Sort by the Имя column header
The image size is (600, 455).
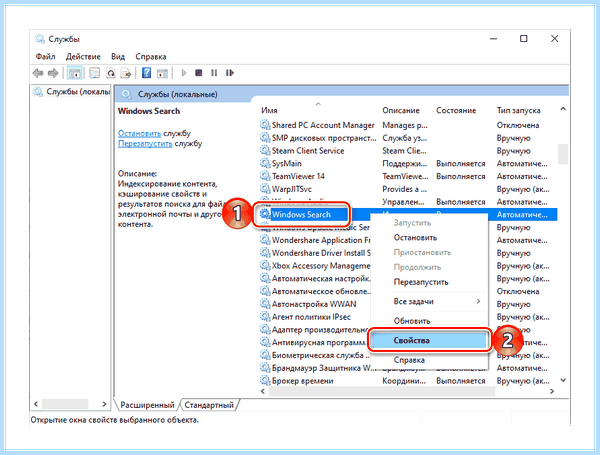click(269, 111)
